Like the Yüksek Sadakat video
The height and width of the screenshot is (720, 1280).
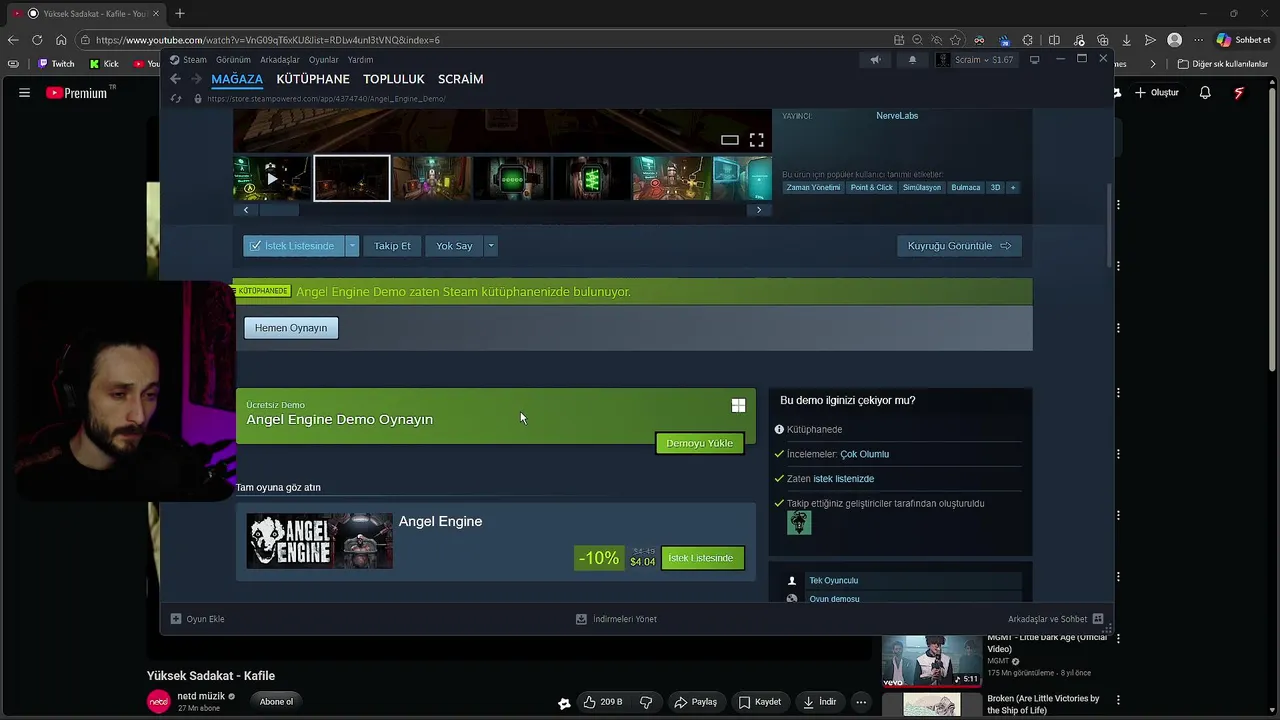[603, 702]
